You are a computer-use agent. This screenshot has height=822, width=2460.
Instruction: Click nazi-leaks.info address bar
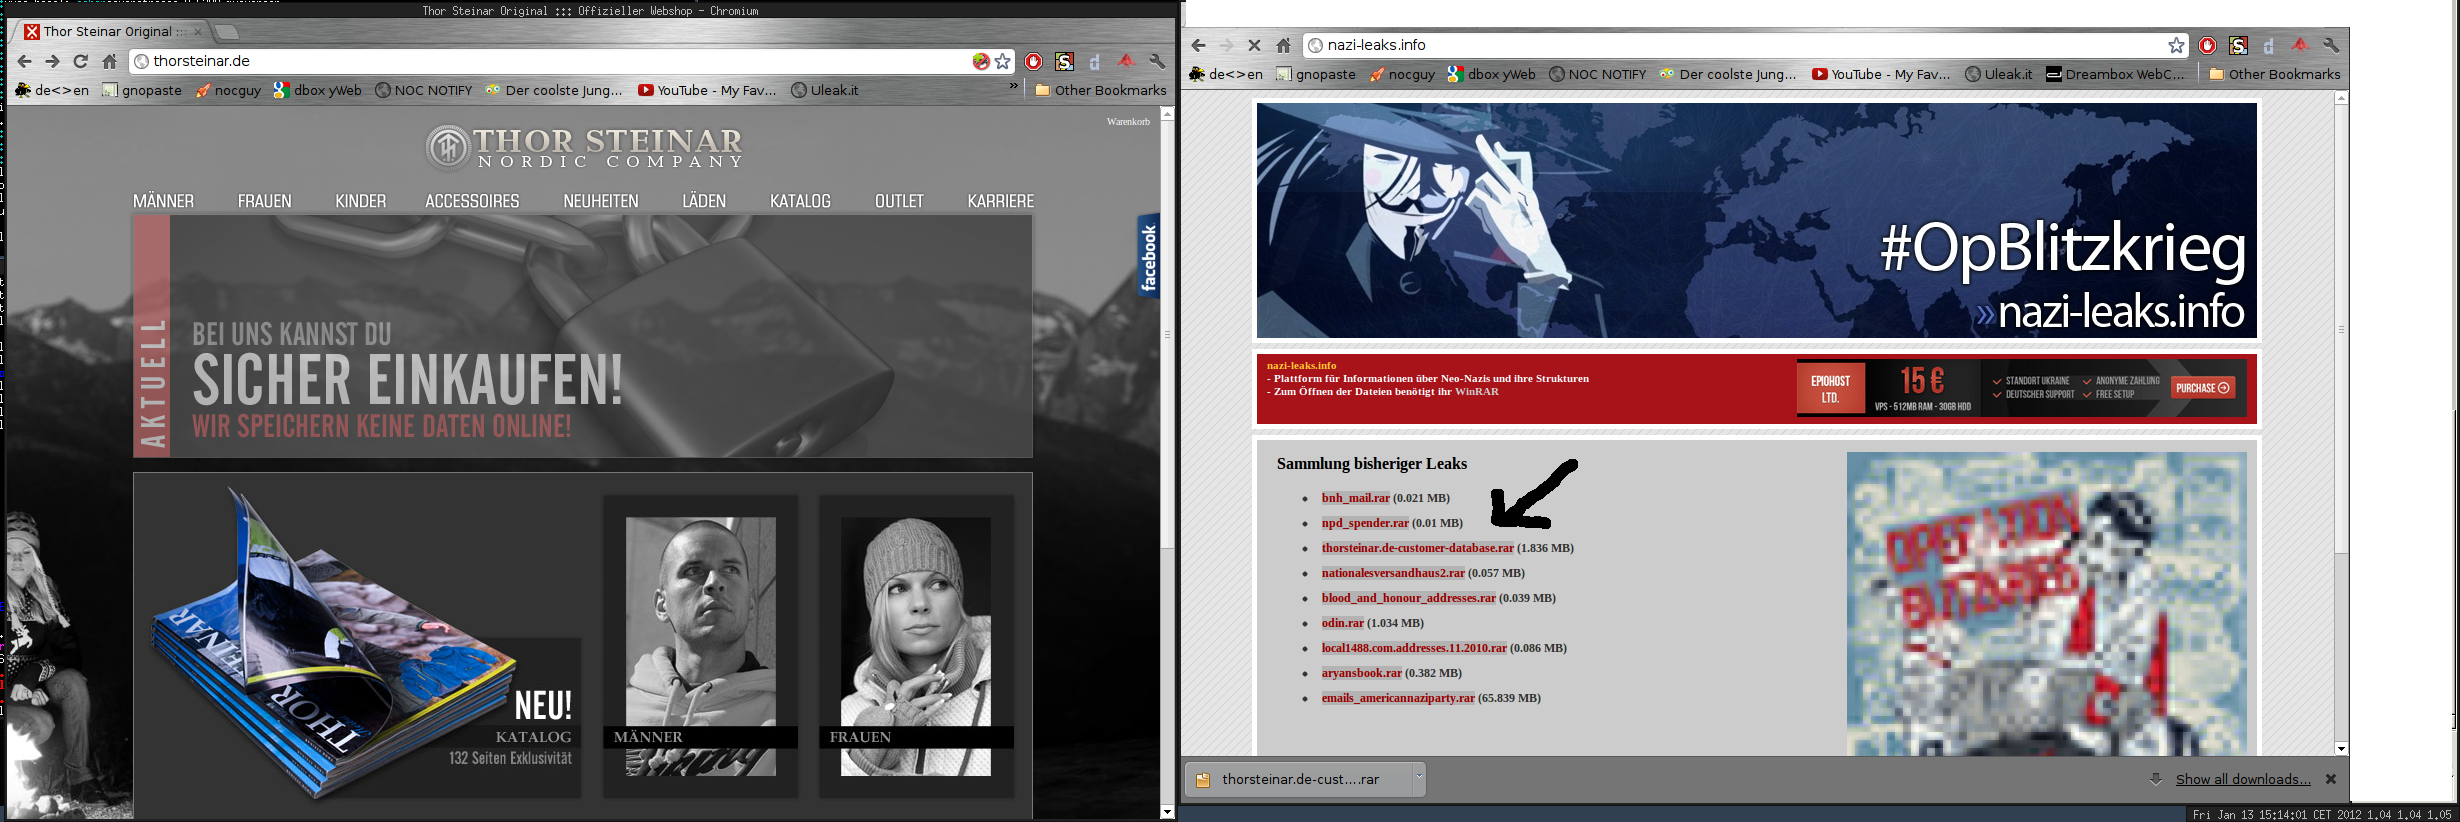1745,45
